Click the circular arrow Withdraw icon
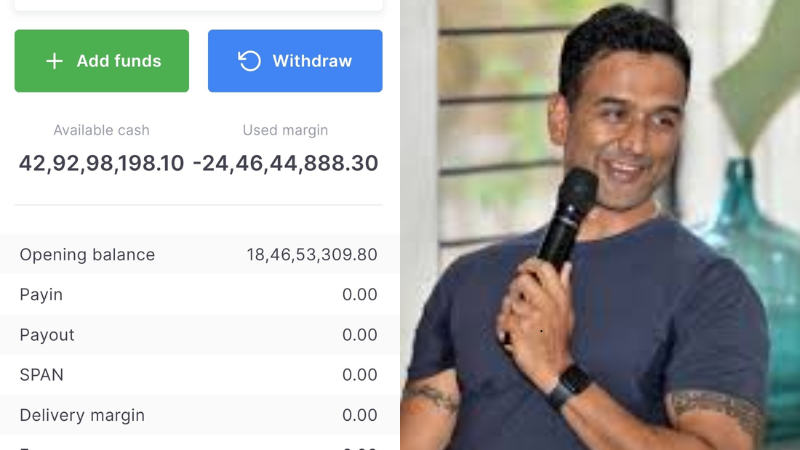The width and height of the screenshot is (800, 450). coord(249,61)
